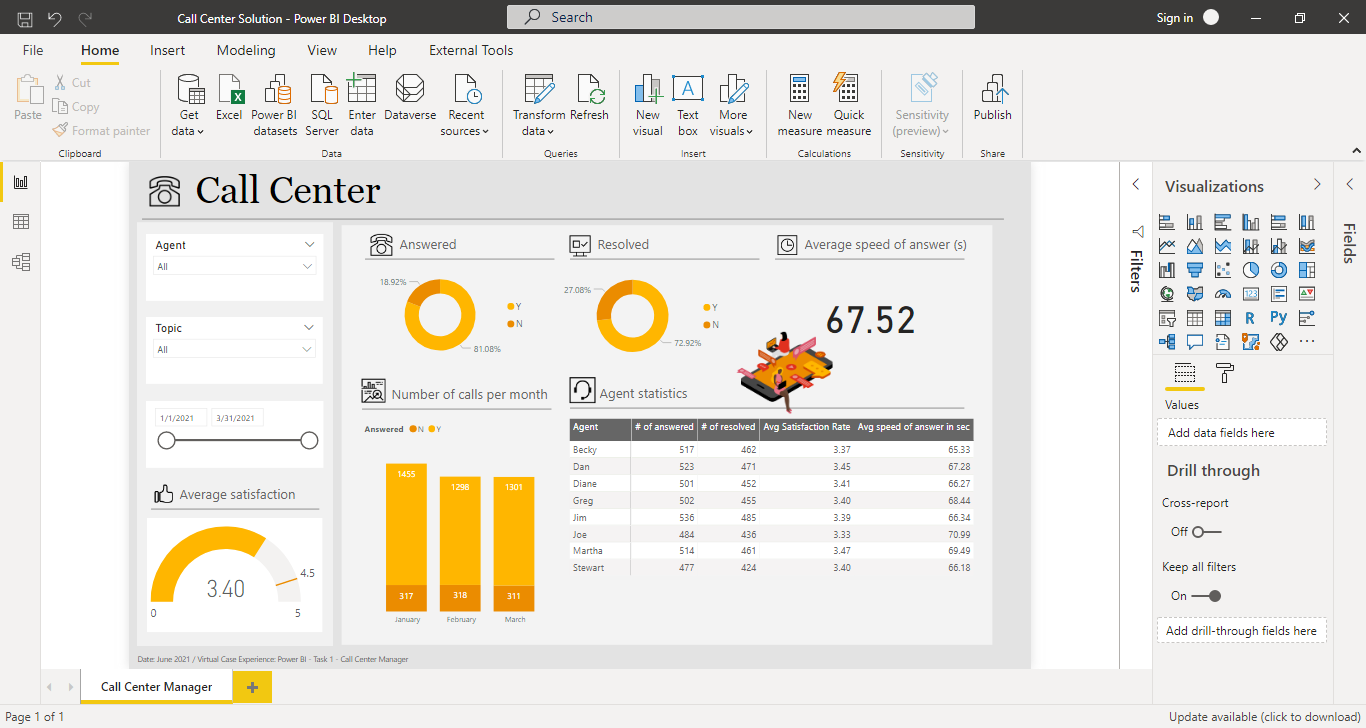Select the Card (123) visual
This screenshot has height=728, width=1366.
point(1251,294)
